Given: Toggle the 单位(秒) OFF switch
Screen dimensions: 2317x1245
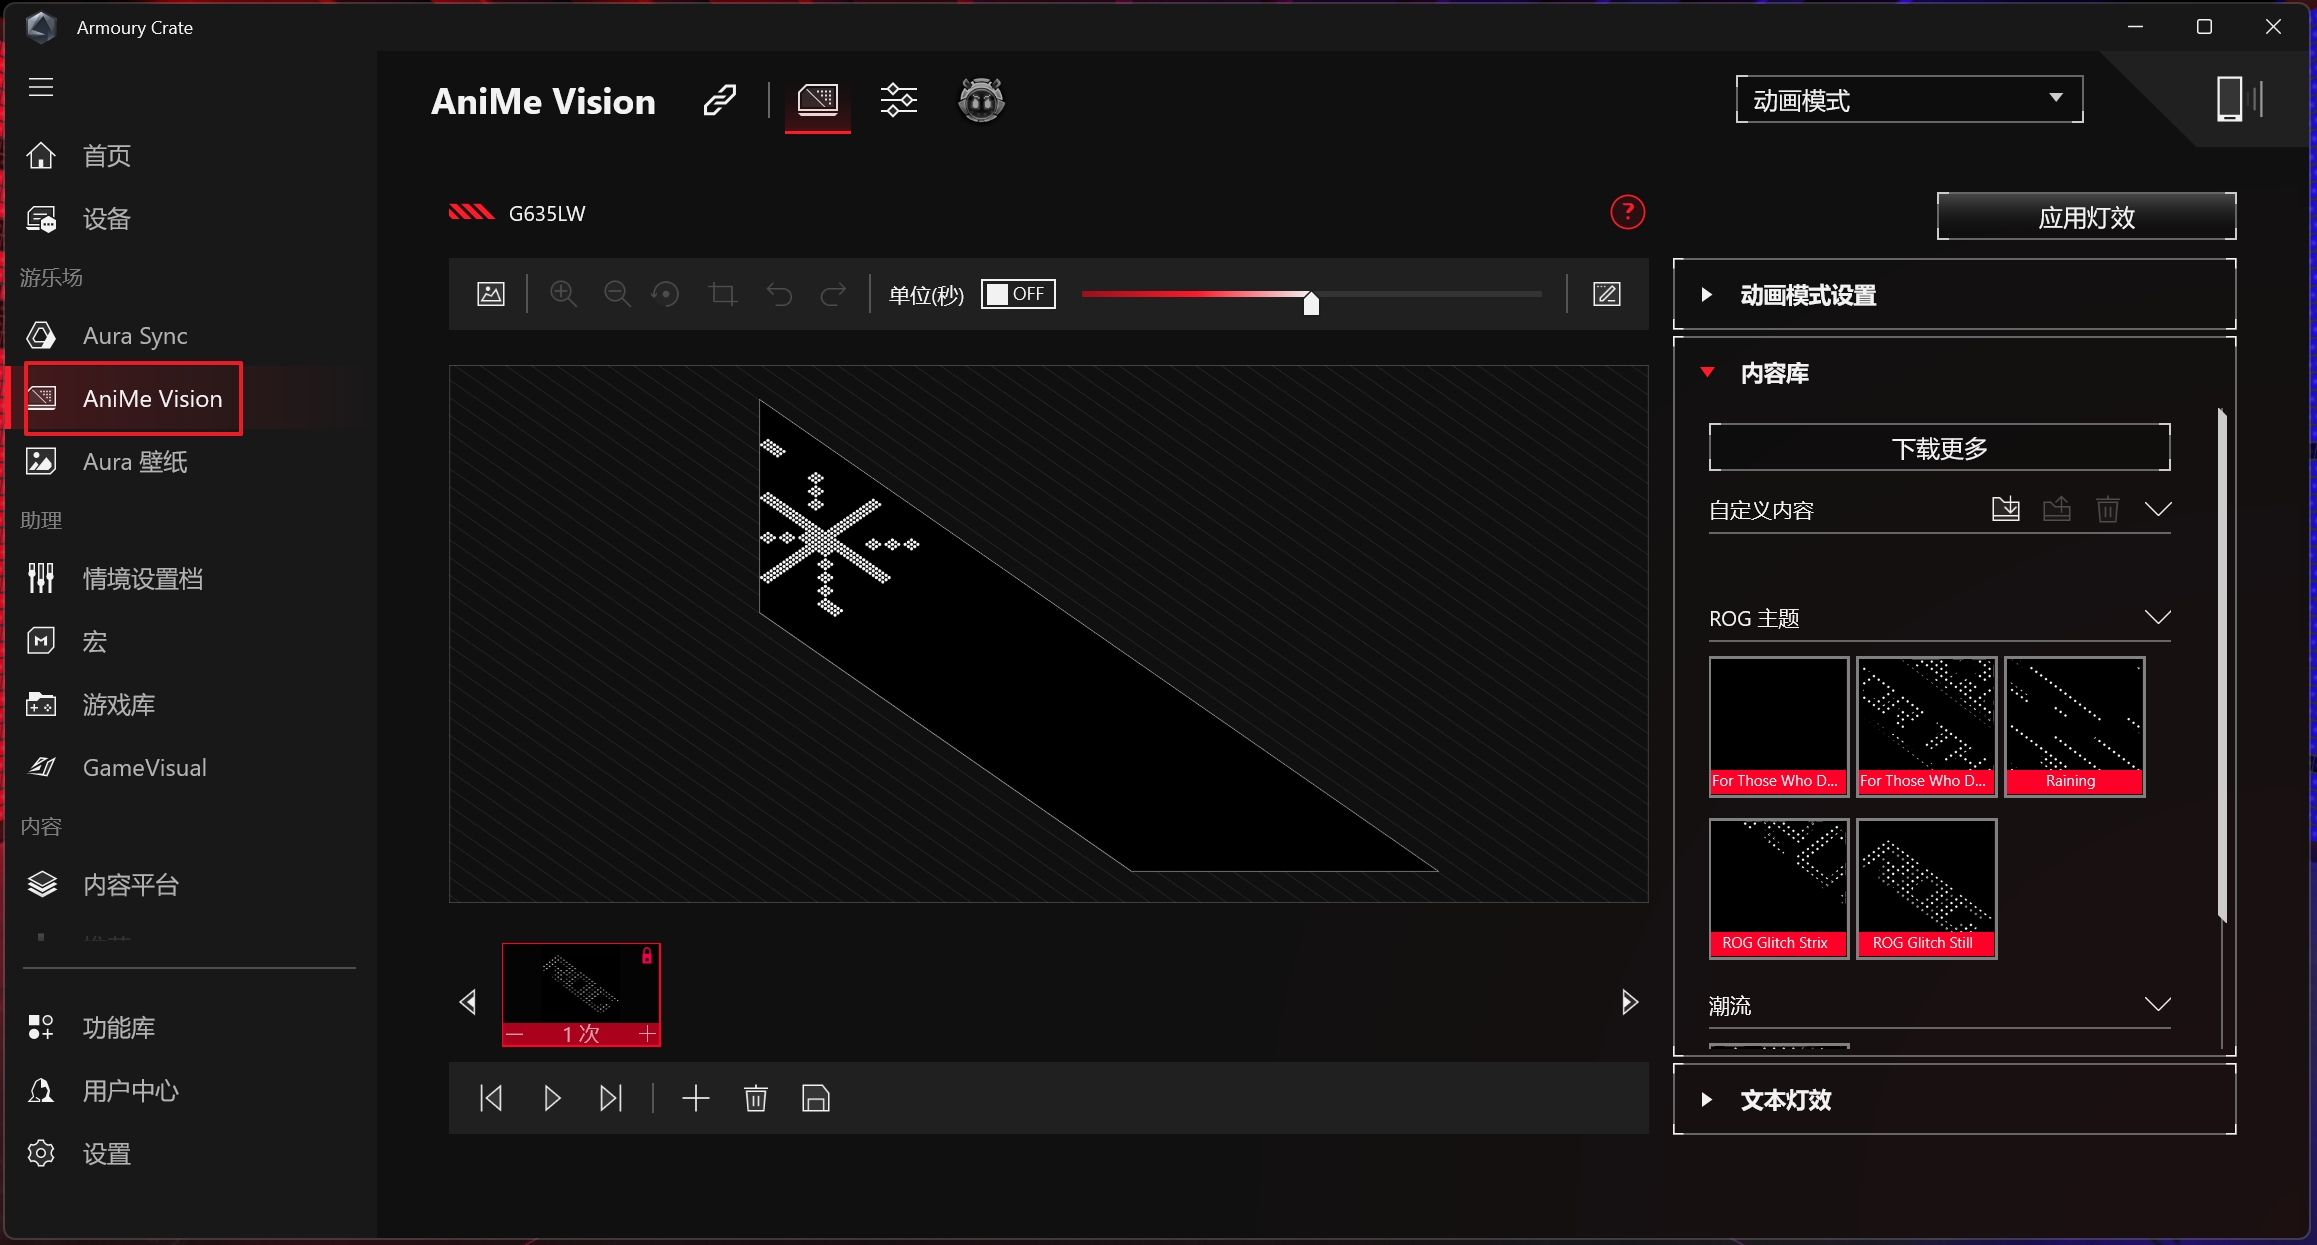Looking at the screenshot, I should 1018,294.
